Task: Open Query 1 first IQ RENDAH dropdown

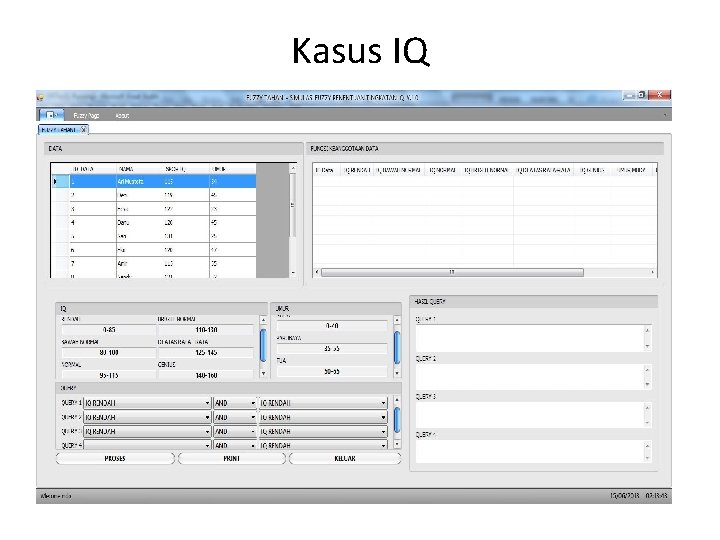Action: coord(147,403)
